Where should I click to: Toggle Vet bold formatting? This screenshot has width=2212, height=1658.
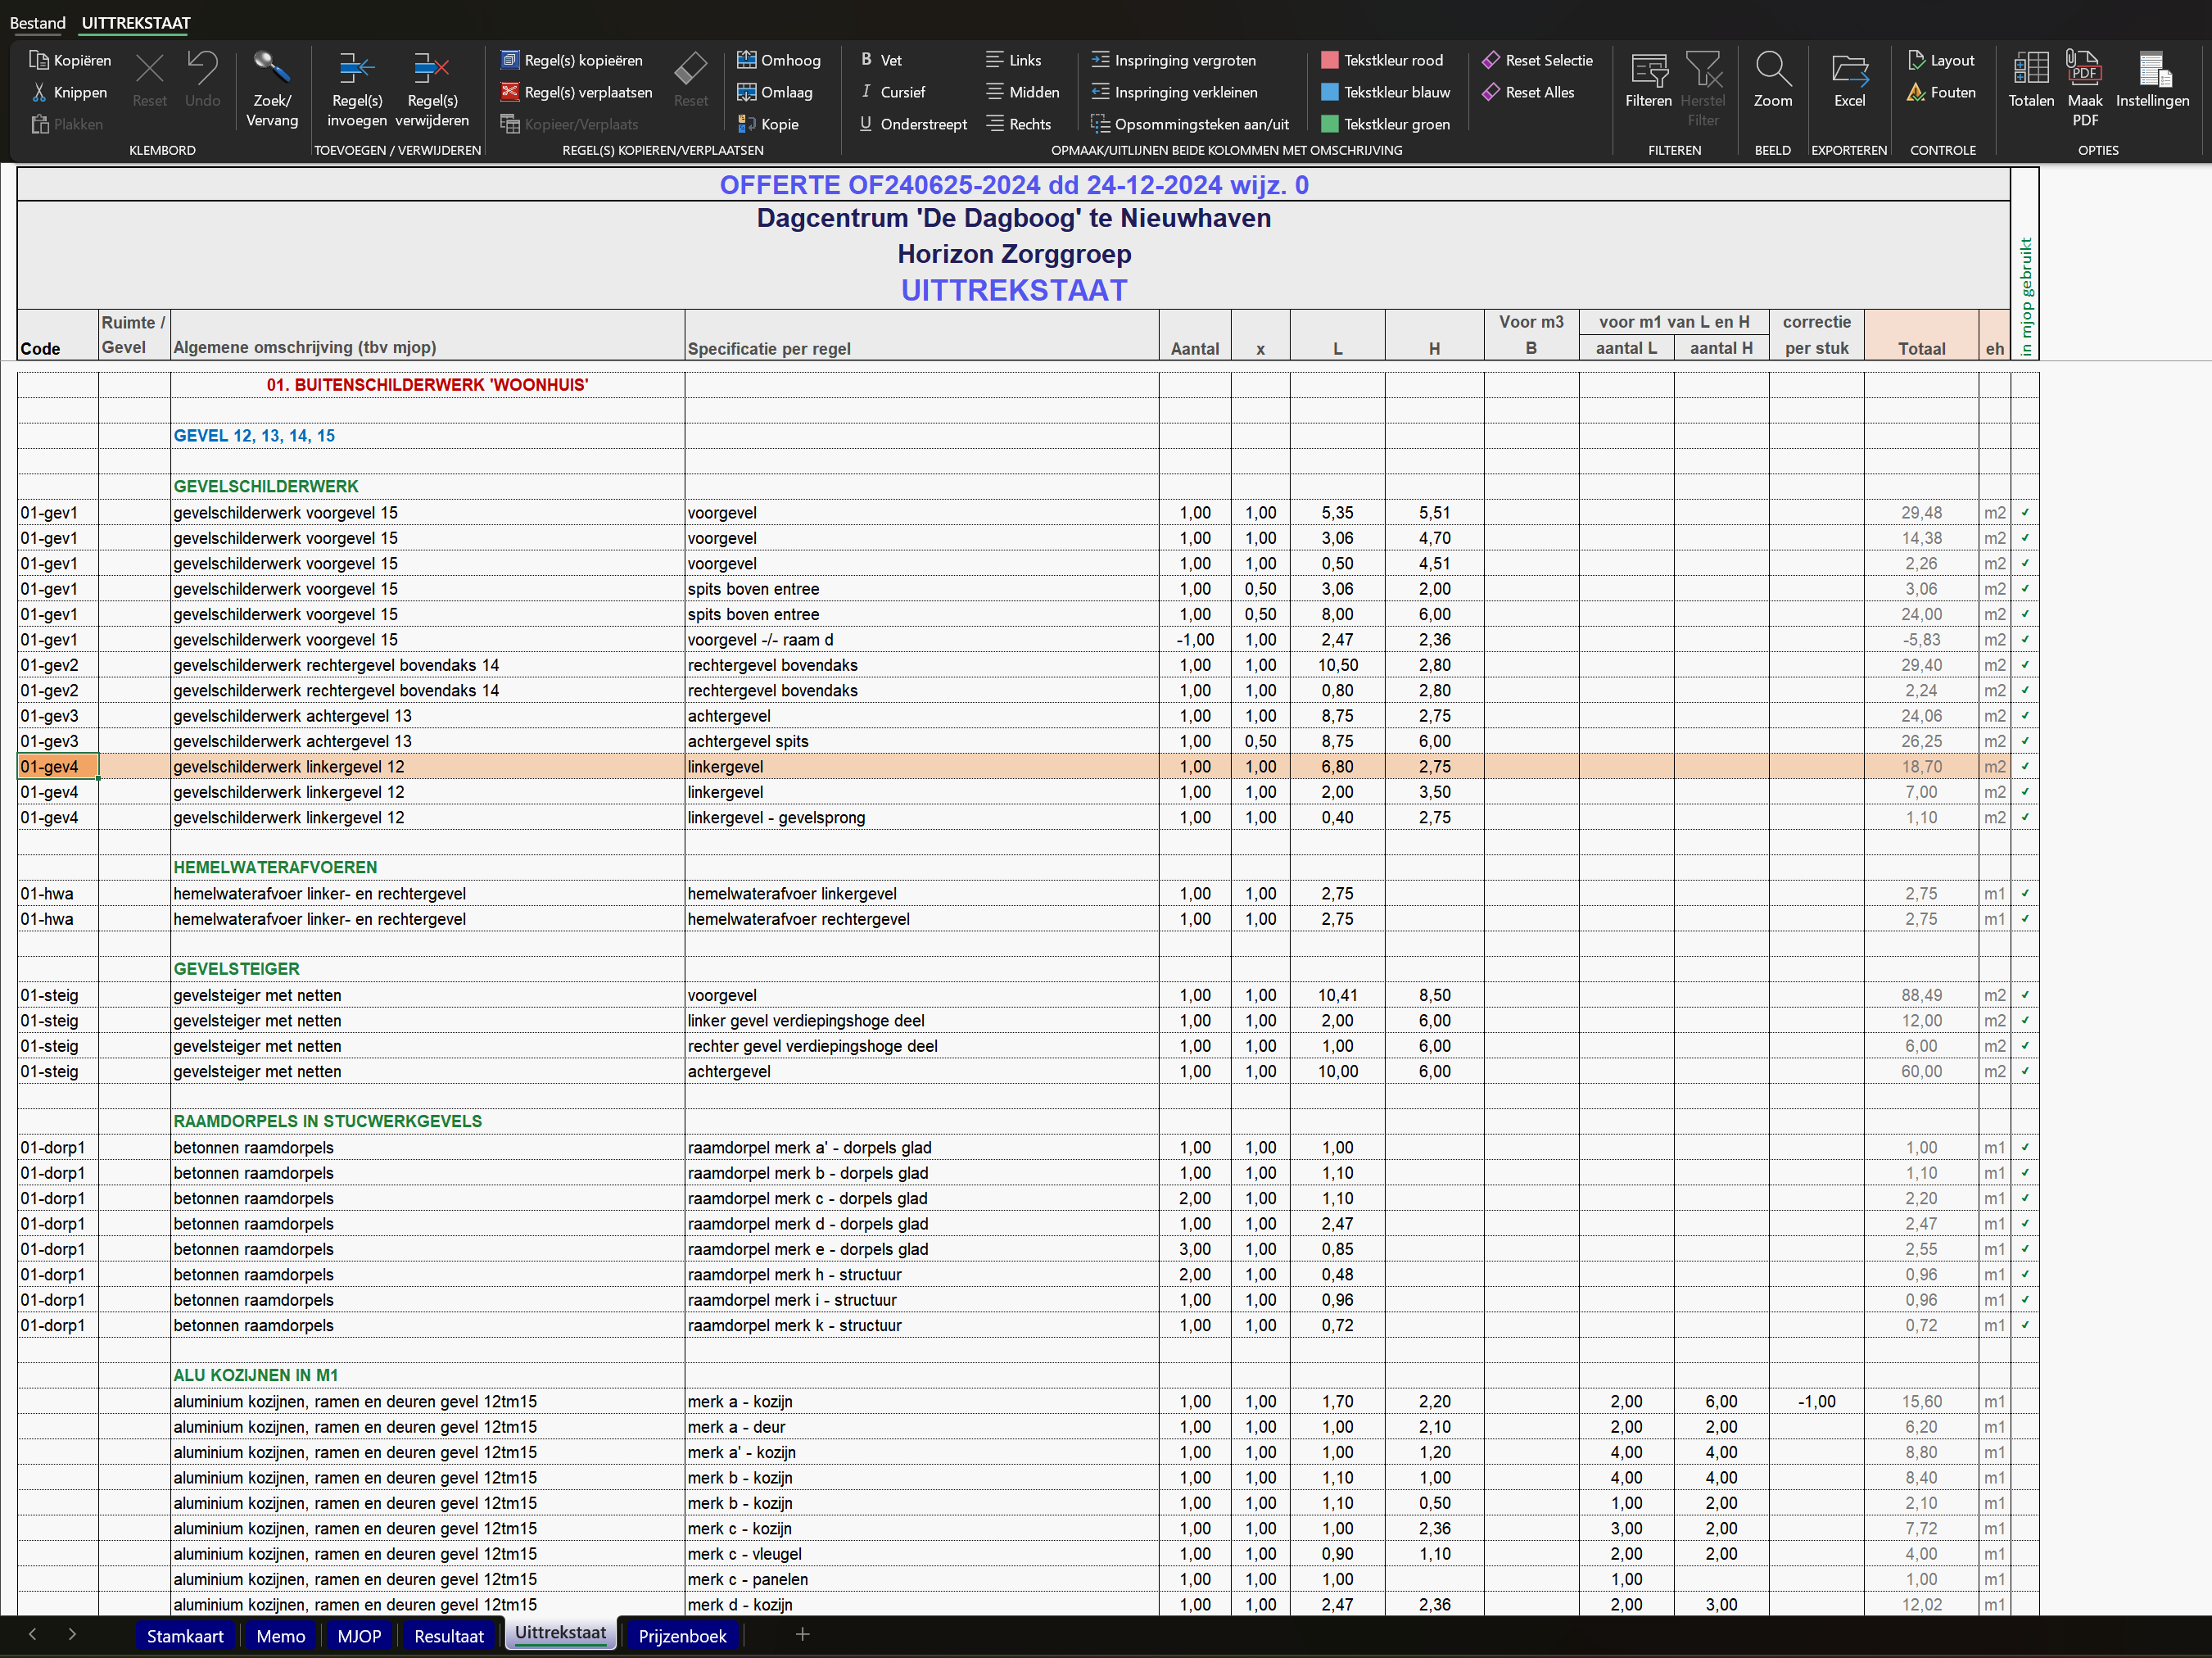pyautogui.click(x=881, y=60)
